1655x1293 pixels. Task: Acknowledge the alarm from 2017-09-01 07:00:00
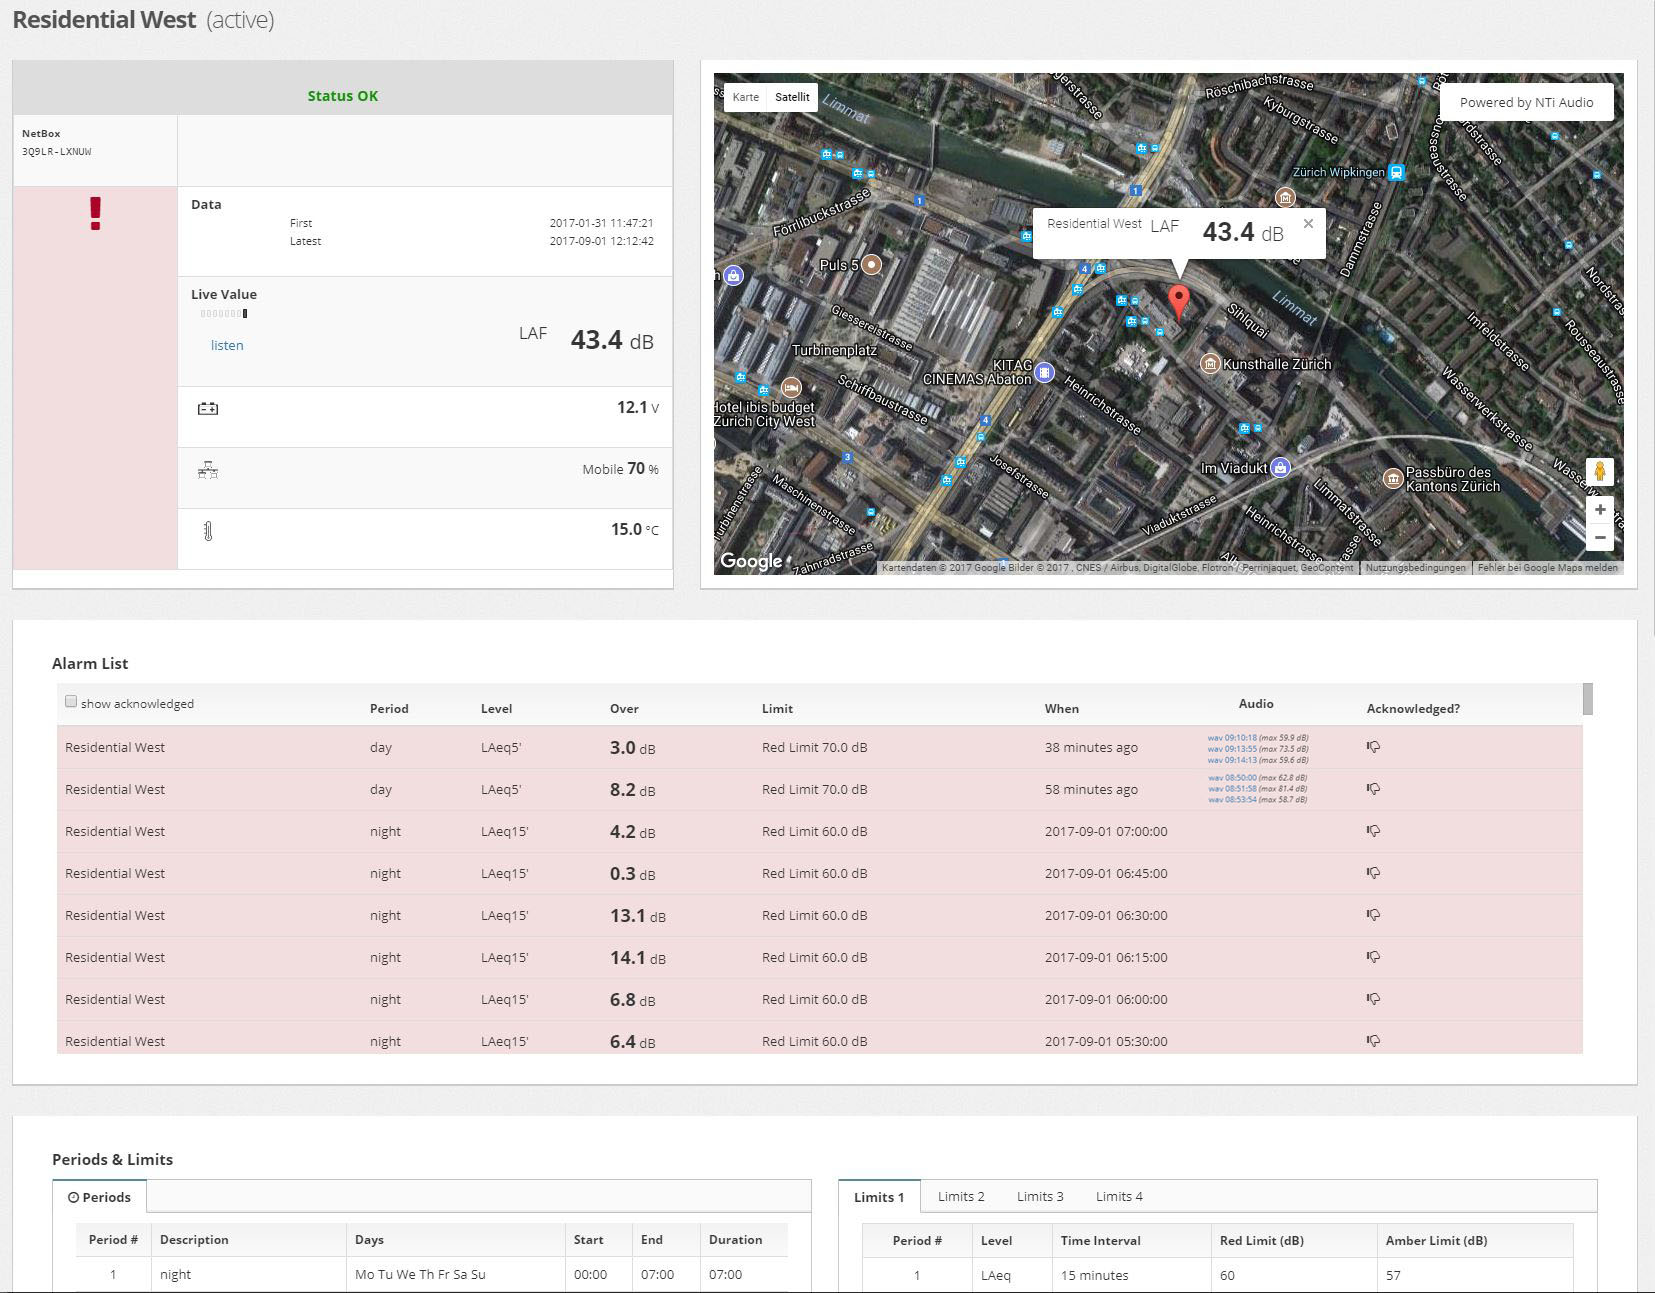[1373, 831]
